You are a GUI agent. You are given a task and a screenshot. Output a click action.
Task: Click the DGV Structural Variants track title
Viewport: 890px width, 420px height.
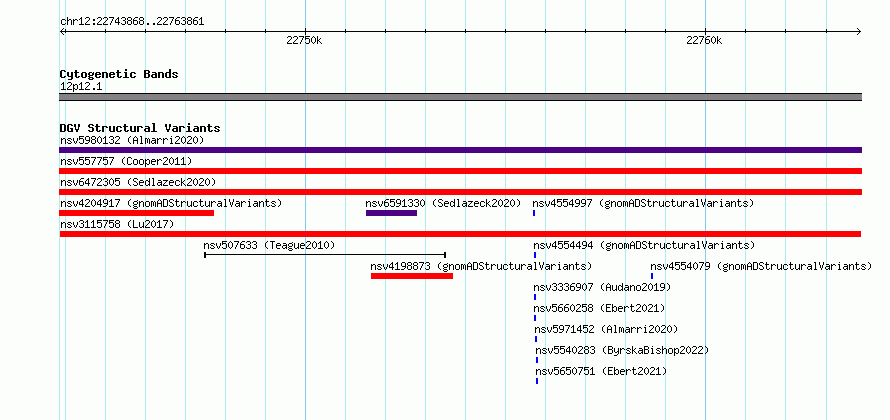[x=140, y=128]
